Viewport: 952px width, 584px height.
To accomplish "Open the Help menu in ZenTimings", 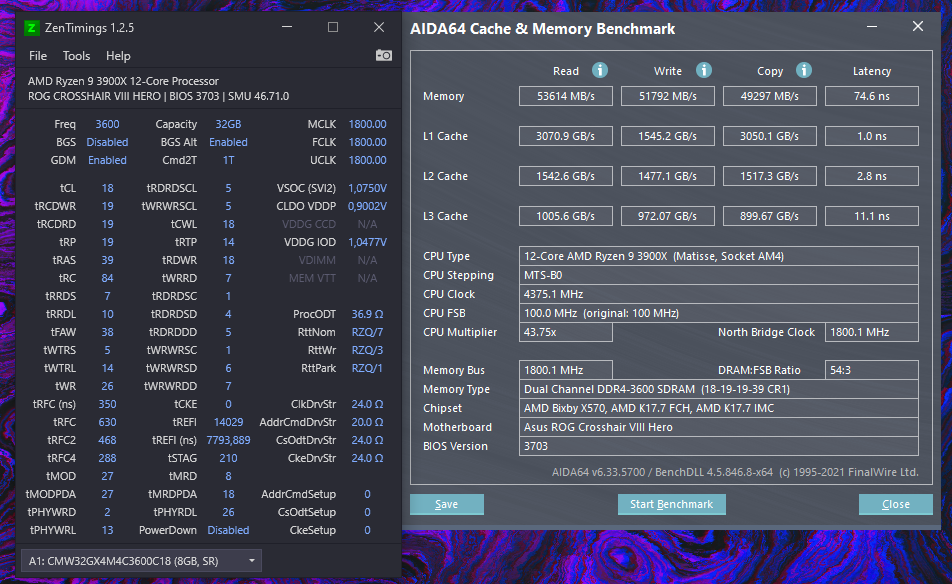I will point(118,56).
